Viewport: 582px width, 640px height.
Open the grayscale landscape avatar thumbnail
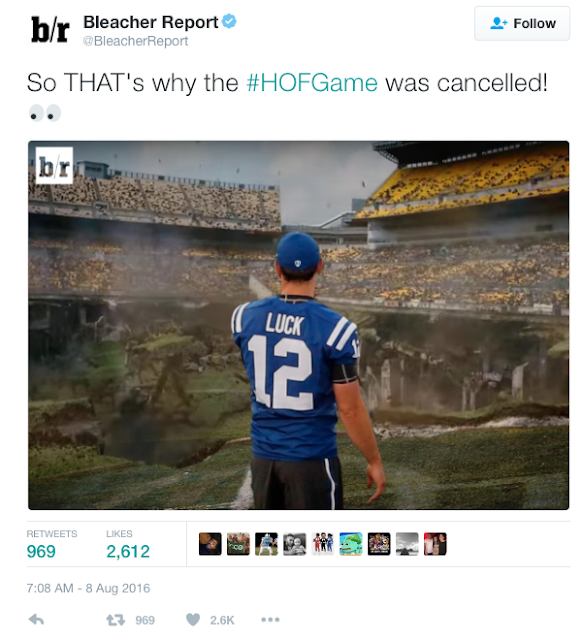tap(407, 544)
